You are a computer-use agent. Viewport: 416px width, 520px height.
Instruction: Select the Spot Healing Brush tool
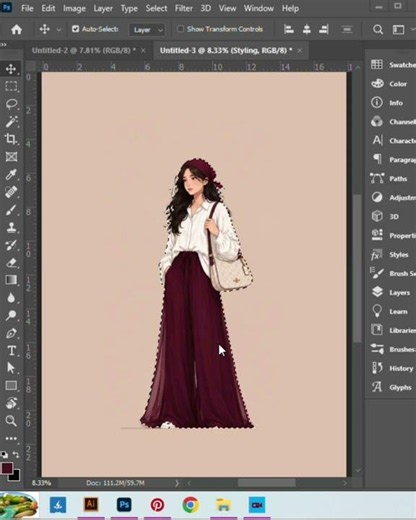(x=11, y=192)
